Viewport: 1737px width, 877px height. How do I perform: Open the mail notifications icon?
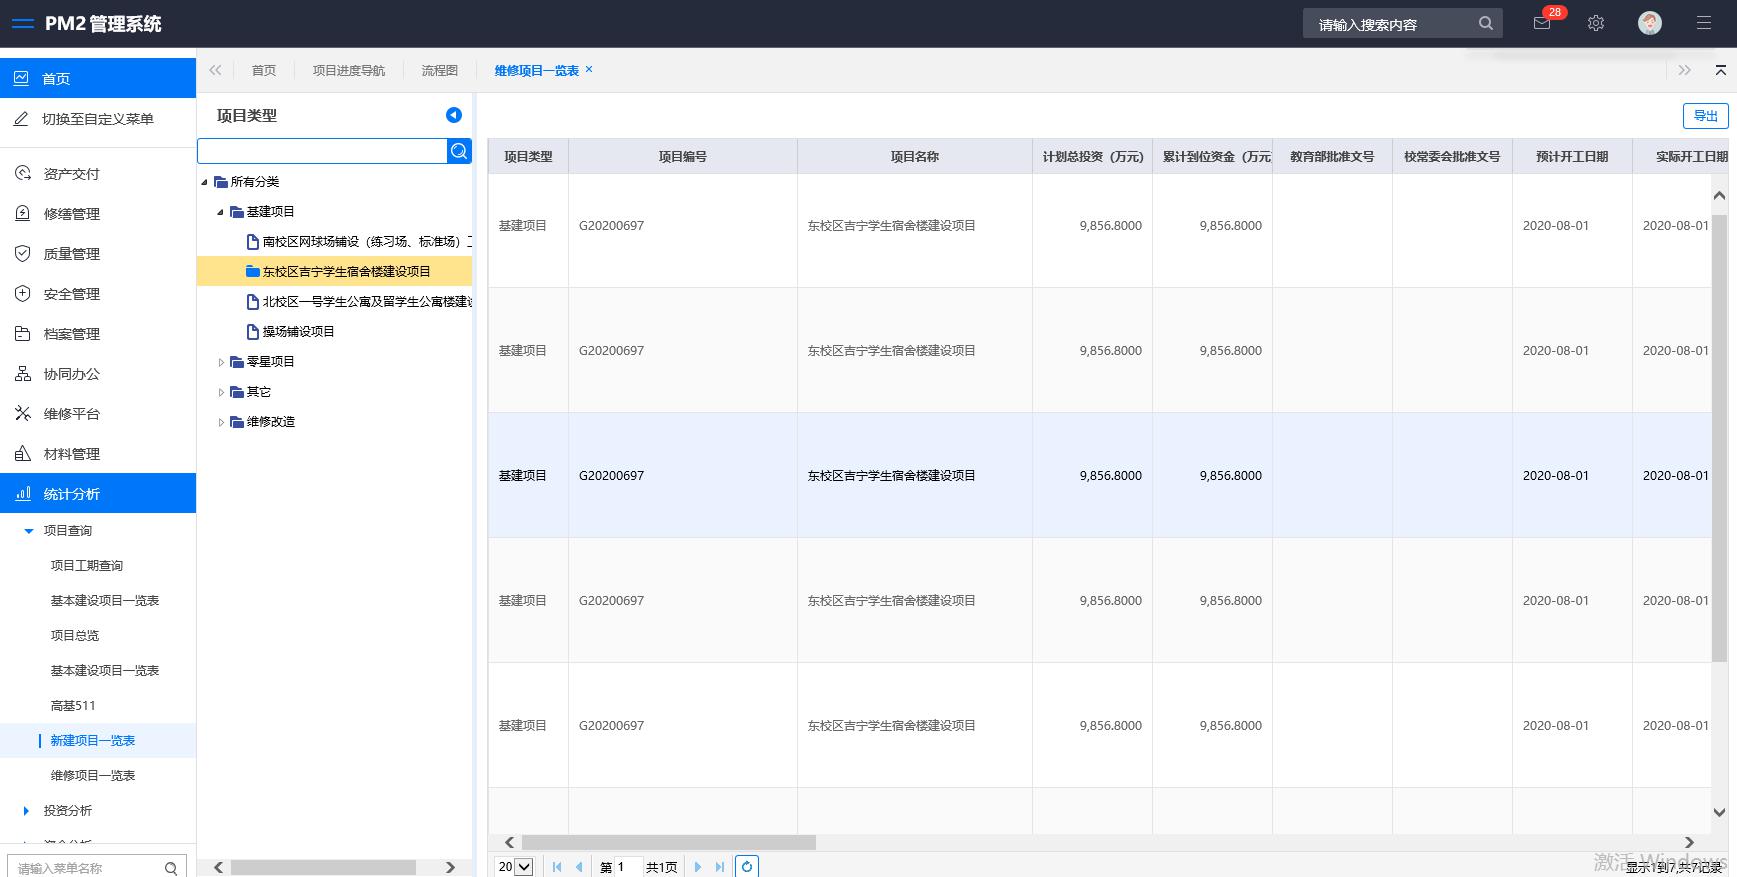(x=1542, y=23)
